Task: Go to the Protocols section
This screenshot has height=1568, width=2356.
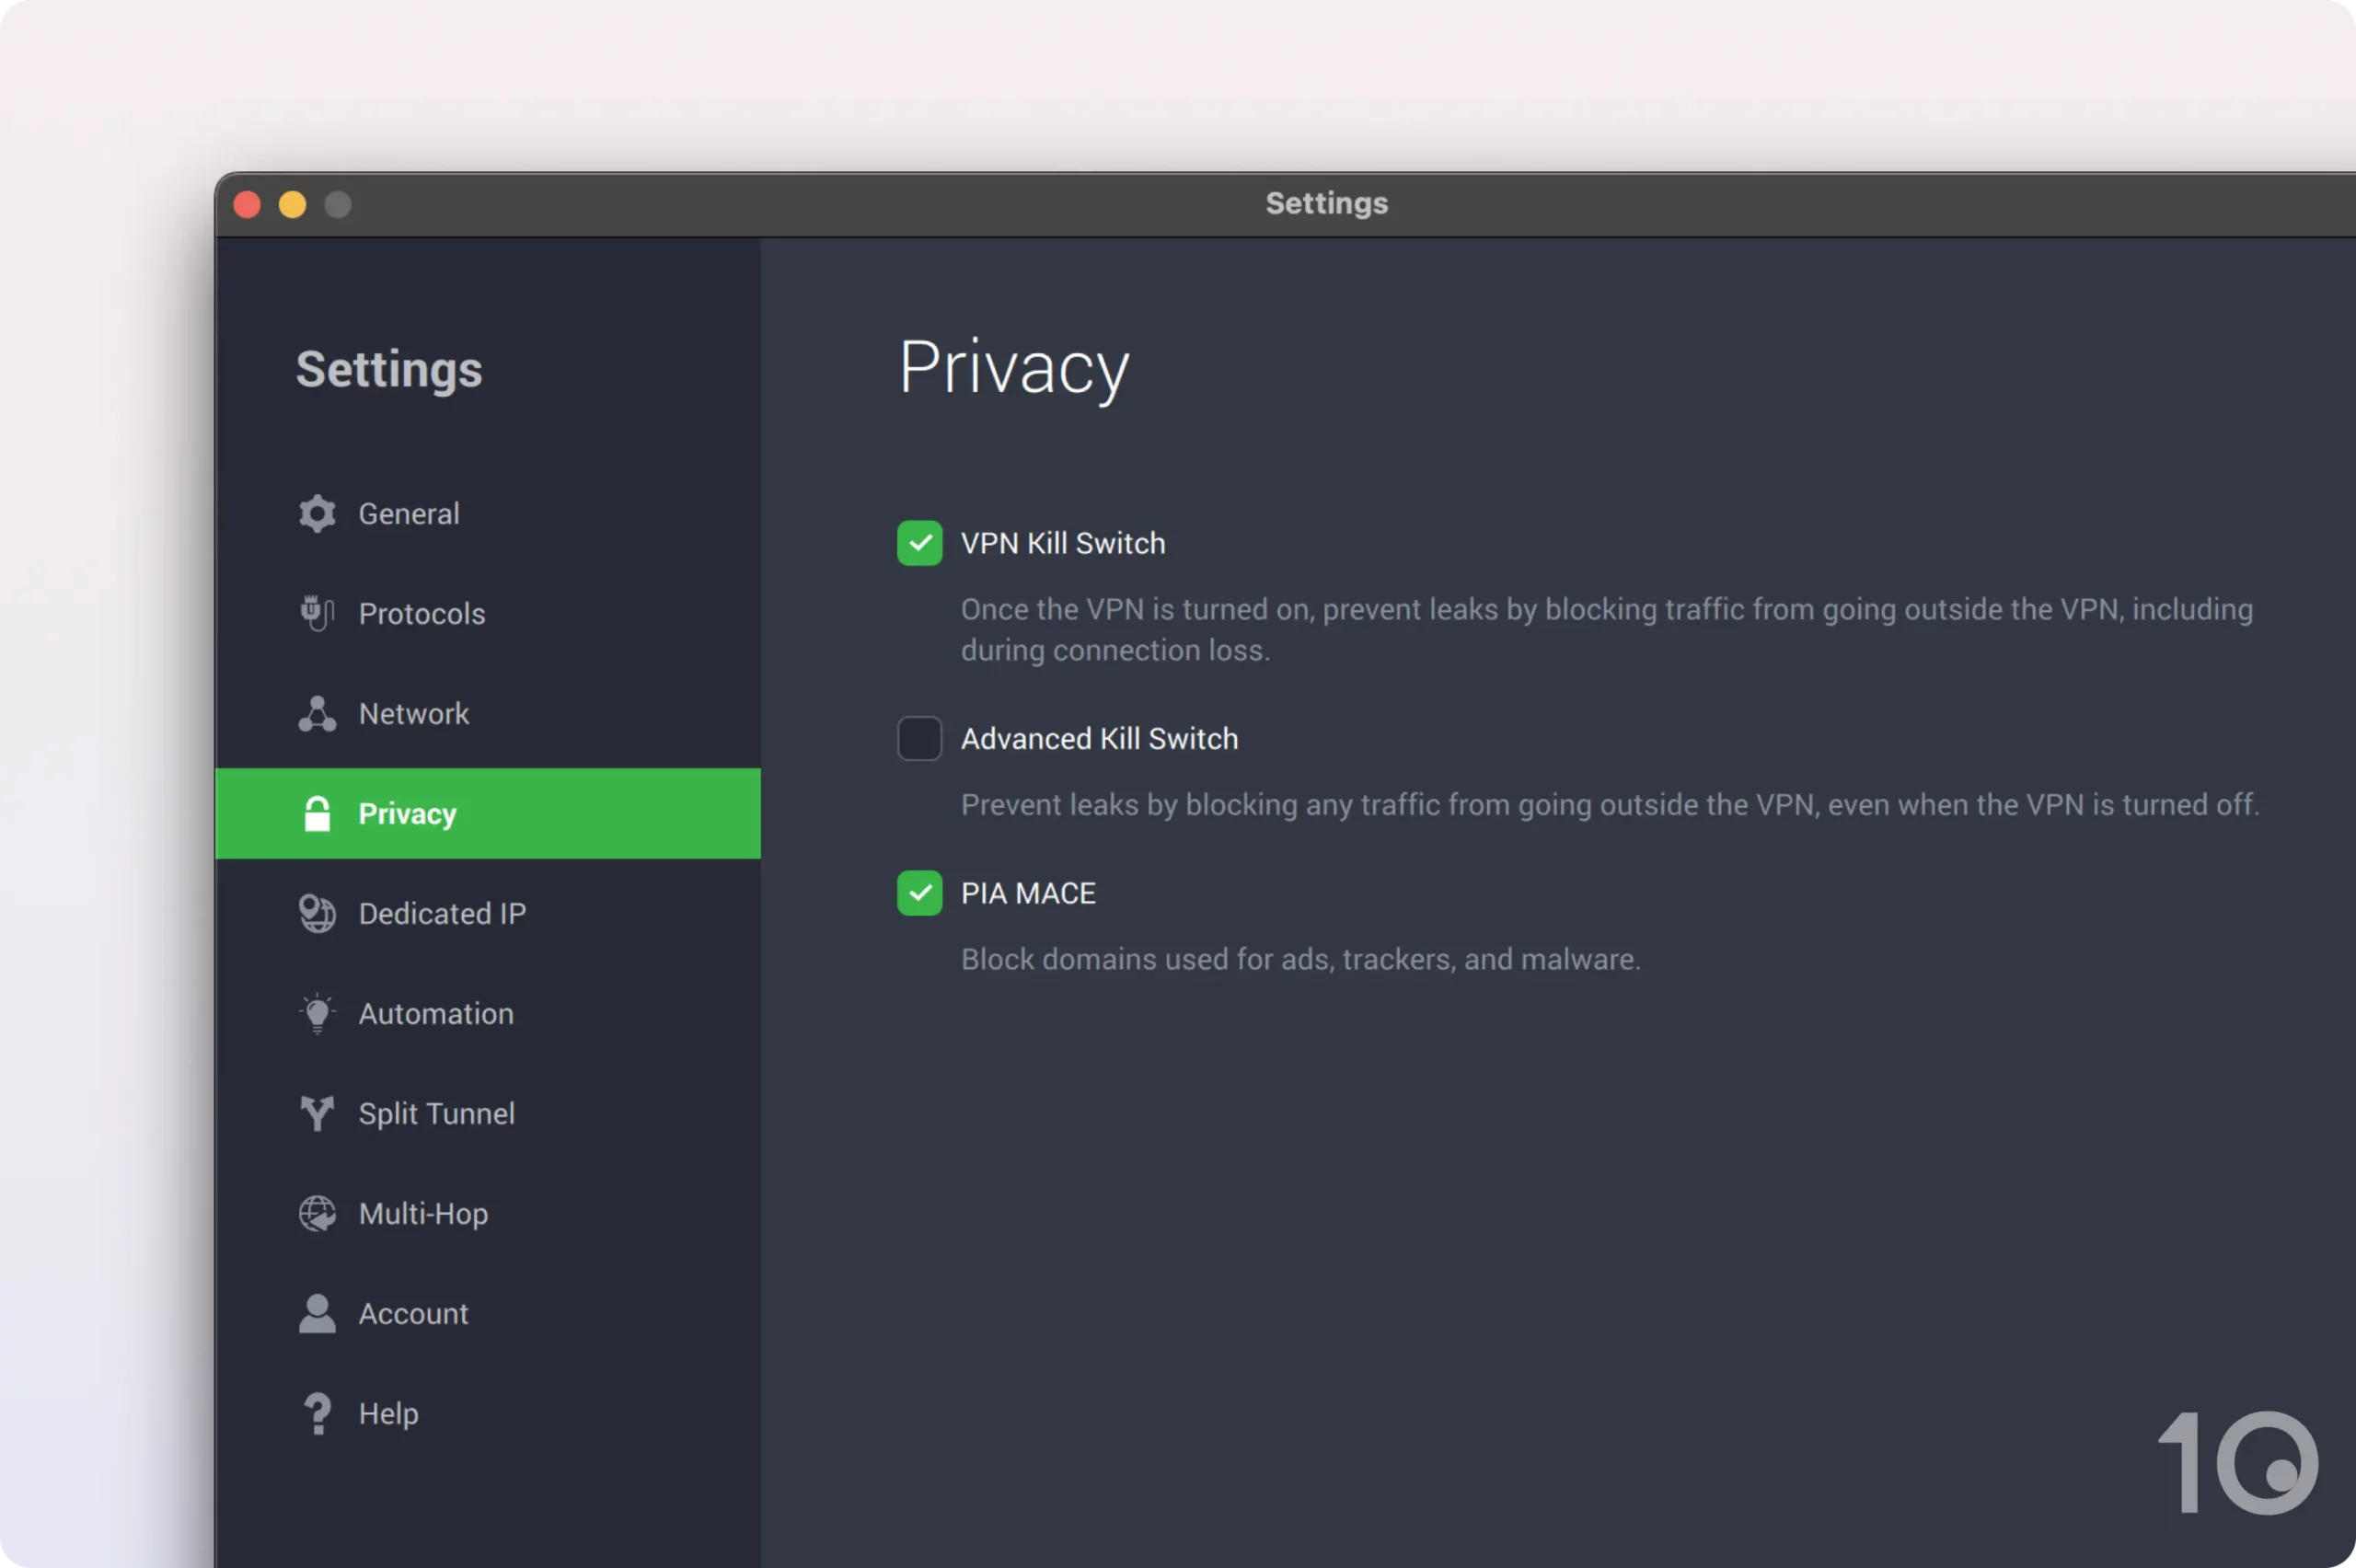Action: [x=487, y=613]
